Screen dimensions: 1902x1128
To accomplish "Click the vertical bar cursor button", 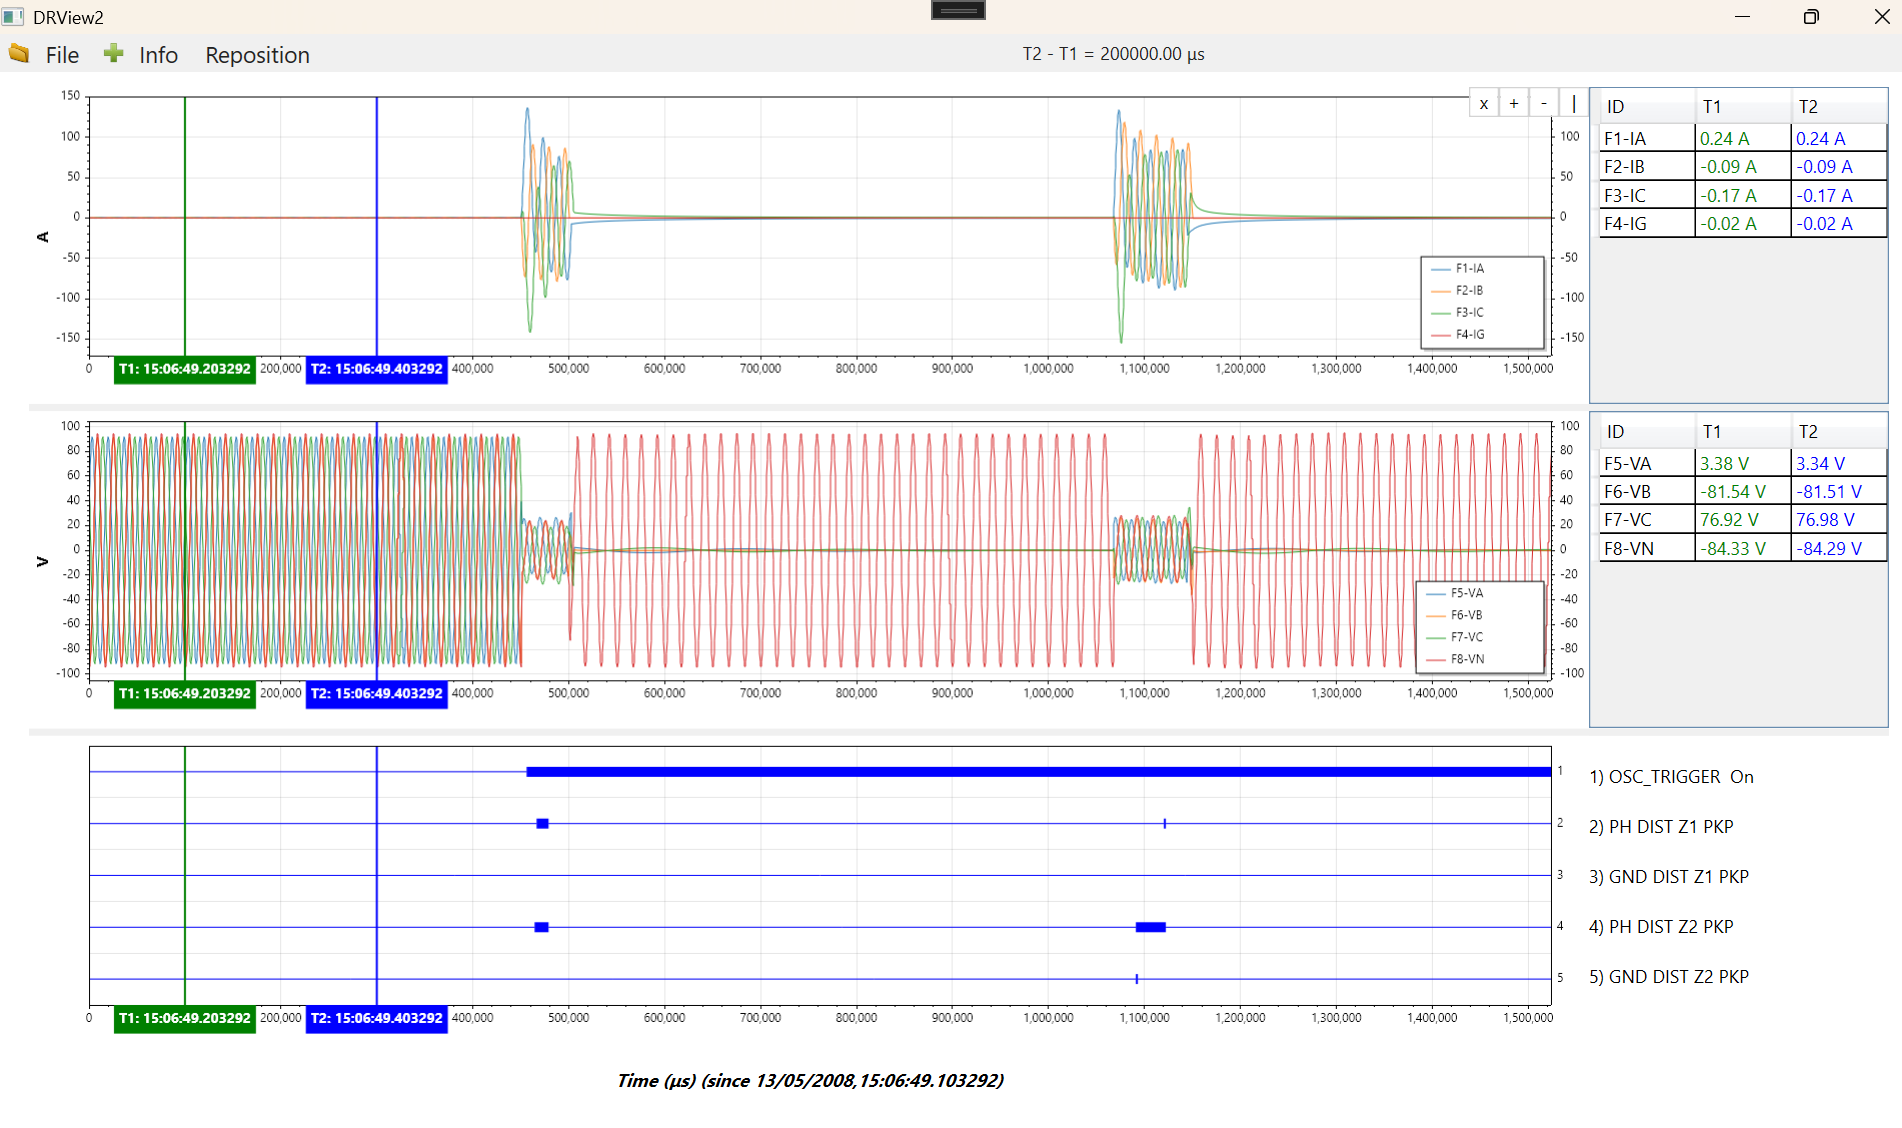I will pyautogui.click(x=1573, y=103).
